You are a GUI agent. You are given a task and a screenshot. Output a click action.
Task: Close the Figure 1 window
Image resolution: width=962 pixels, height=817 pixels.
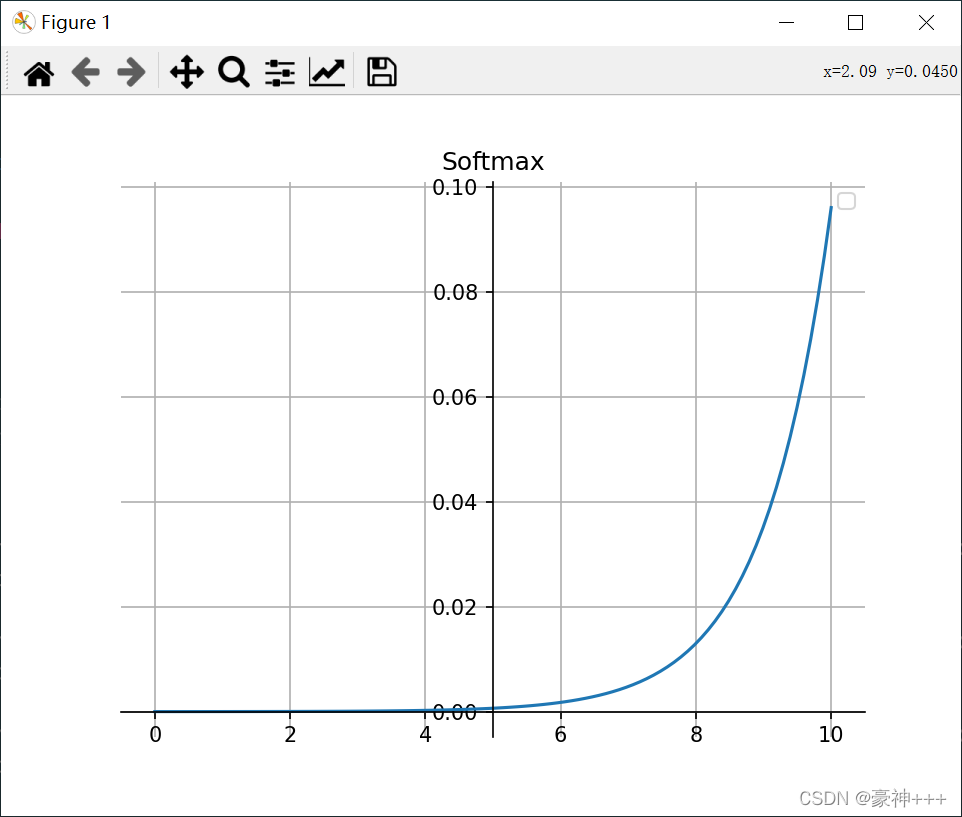point(926,23)
